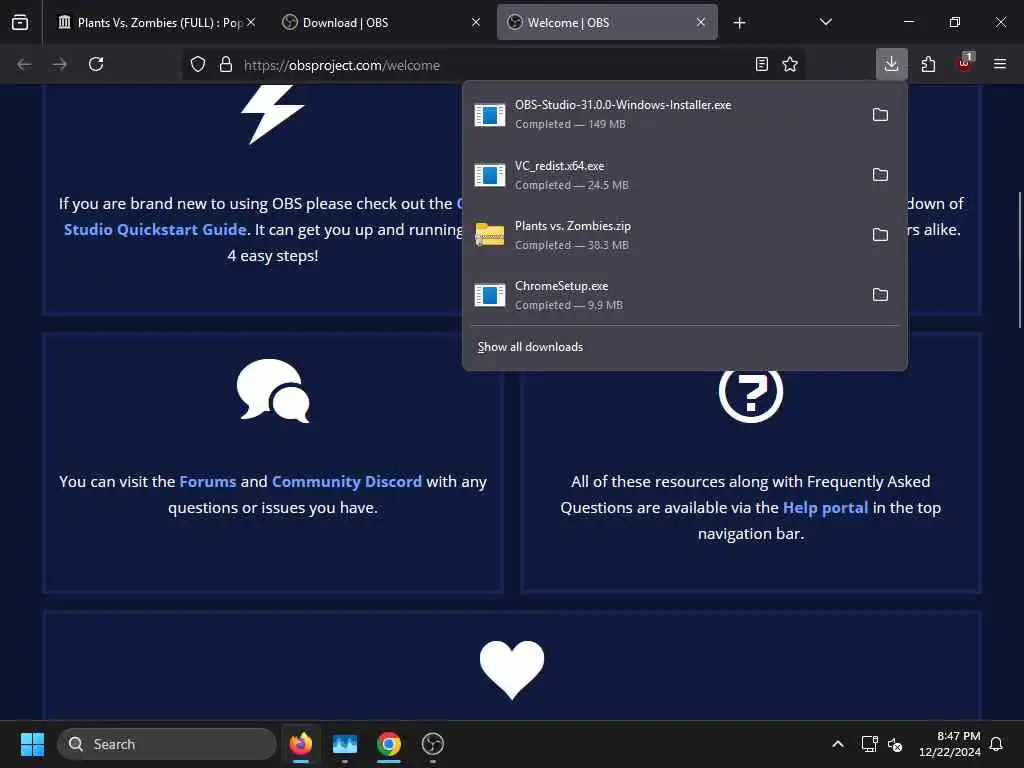Image resolution: width=1024 pixels, height=768 pixels.
Task: Click the speech bubbles community icon
Action: tap(273, 391)
